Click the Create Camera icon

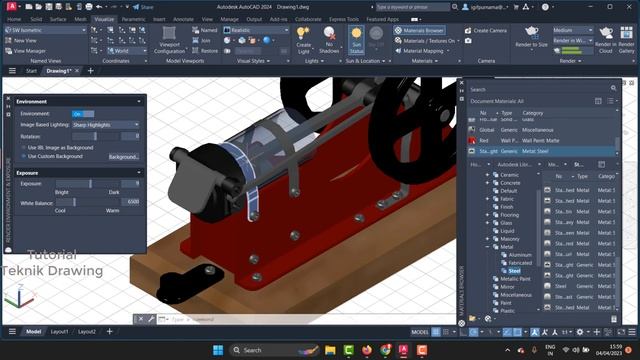(468, 31)
